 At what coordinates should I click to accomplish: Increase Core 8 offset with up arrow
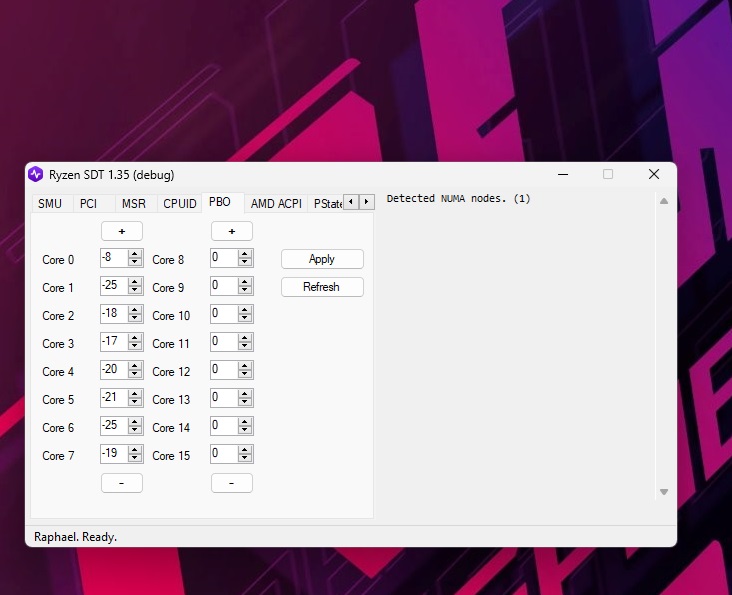(x=245, y=253)
